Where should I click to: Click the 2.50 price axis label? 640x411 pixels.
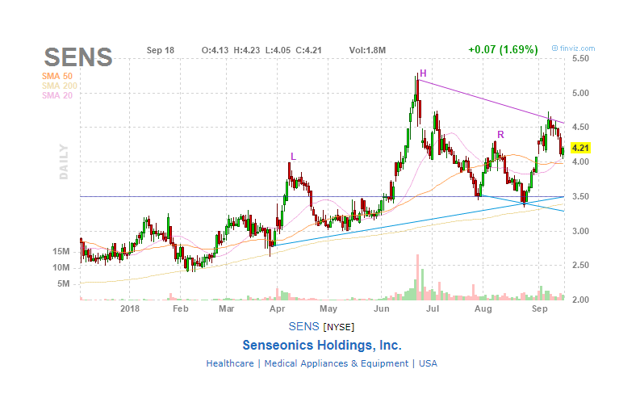(580, 266)
